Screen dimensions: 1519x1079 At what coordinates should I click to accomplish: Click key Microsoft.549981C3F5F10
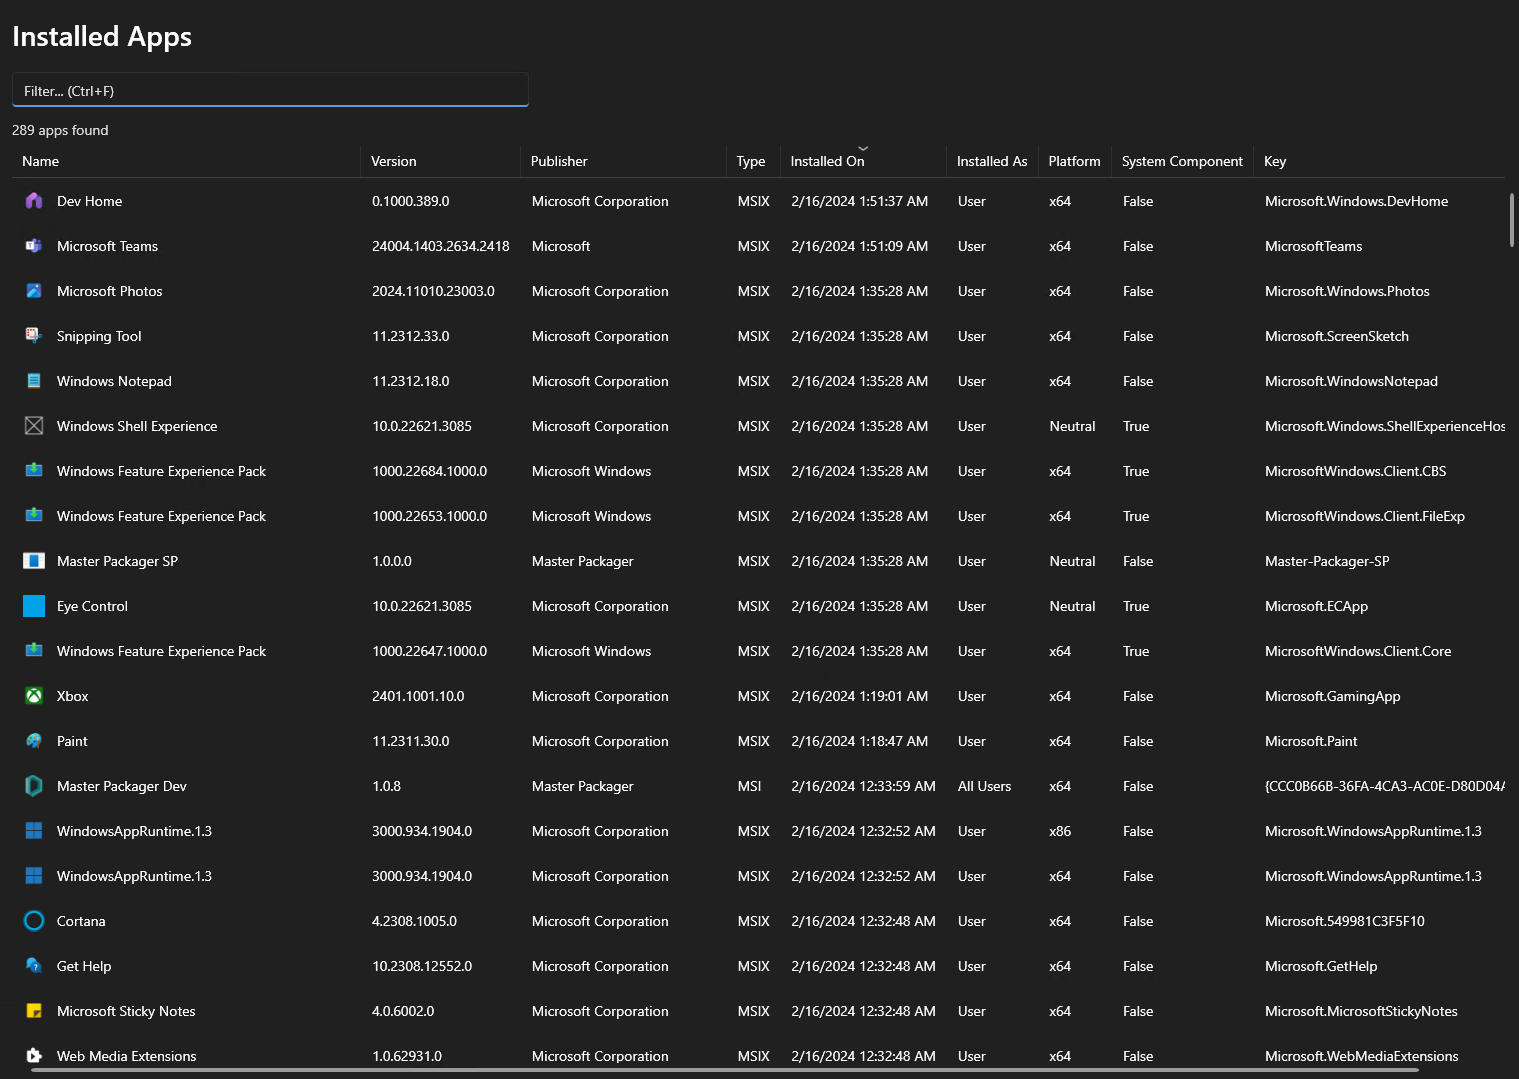tap(1345, 921)
